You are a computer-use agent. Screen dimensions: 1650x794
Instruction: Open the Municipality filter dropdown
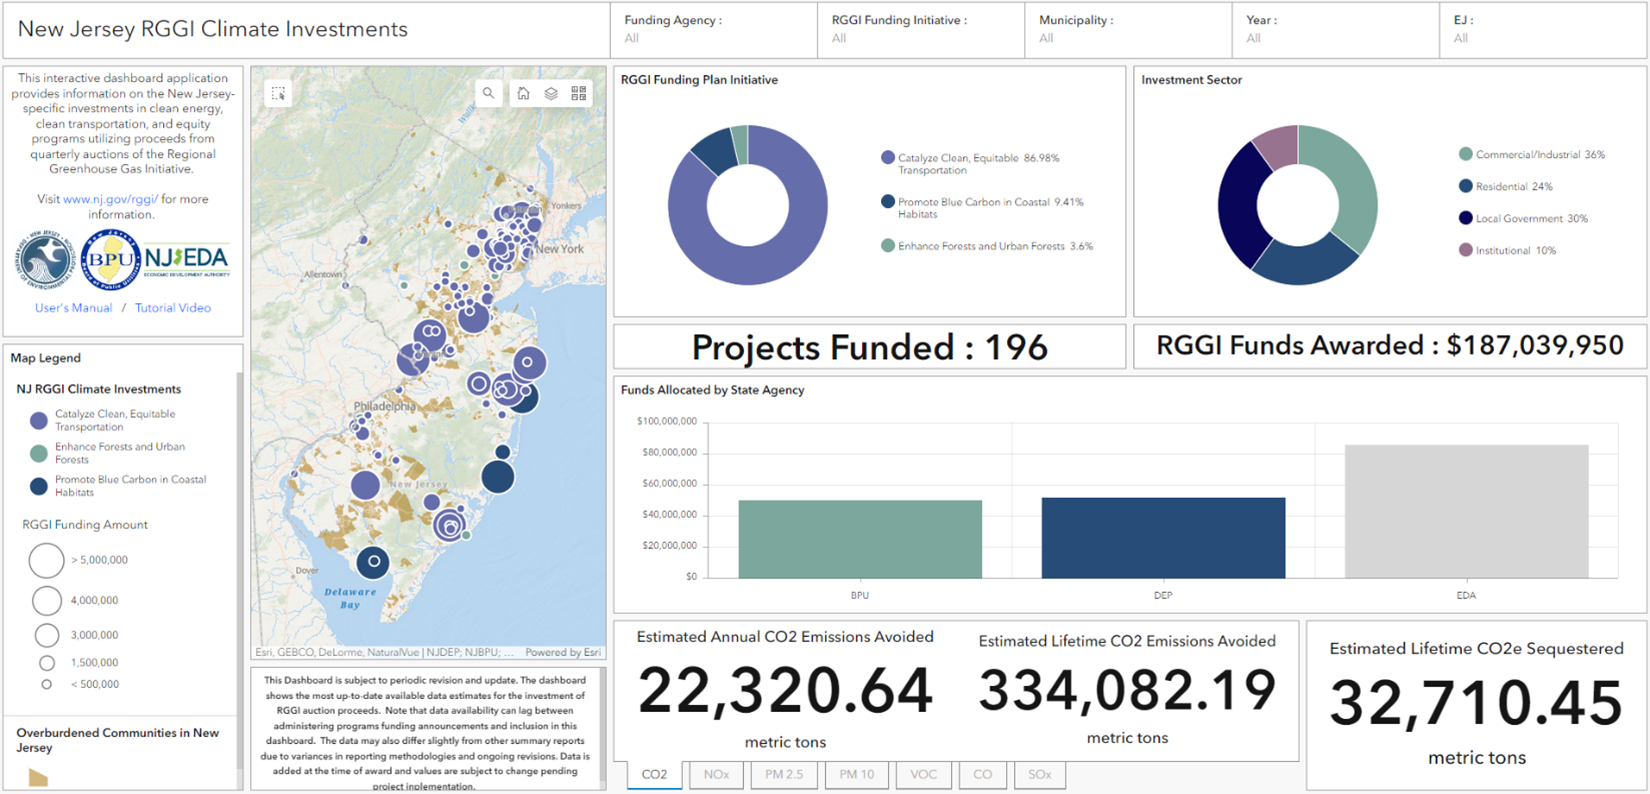point(1128,29)
